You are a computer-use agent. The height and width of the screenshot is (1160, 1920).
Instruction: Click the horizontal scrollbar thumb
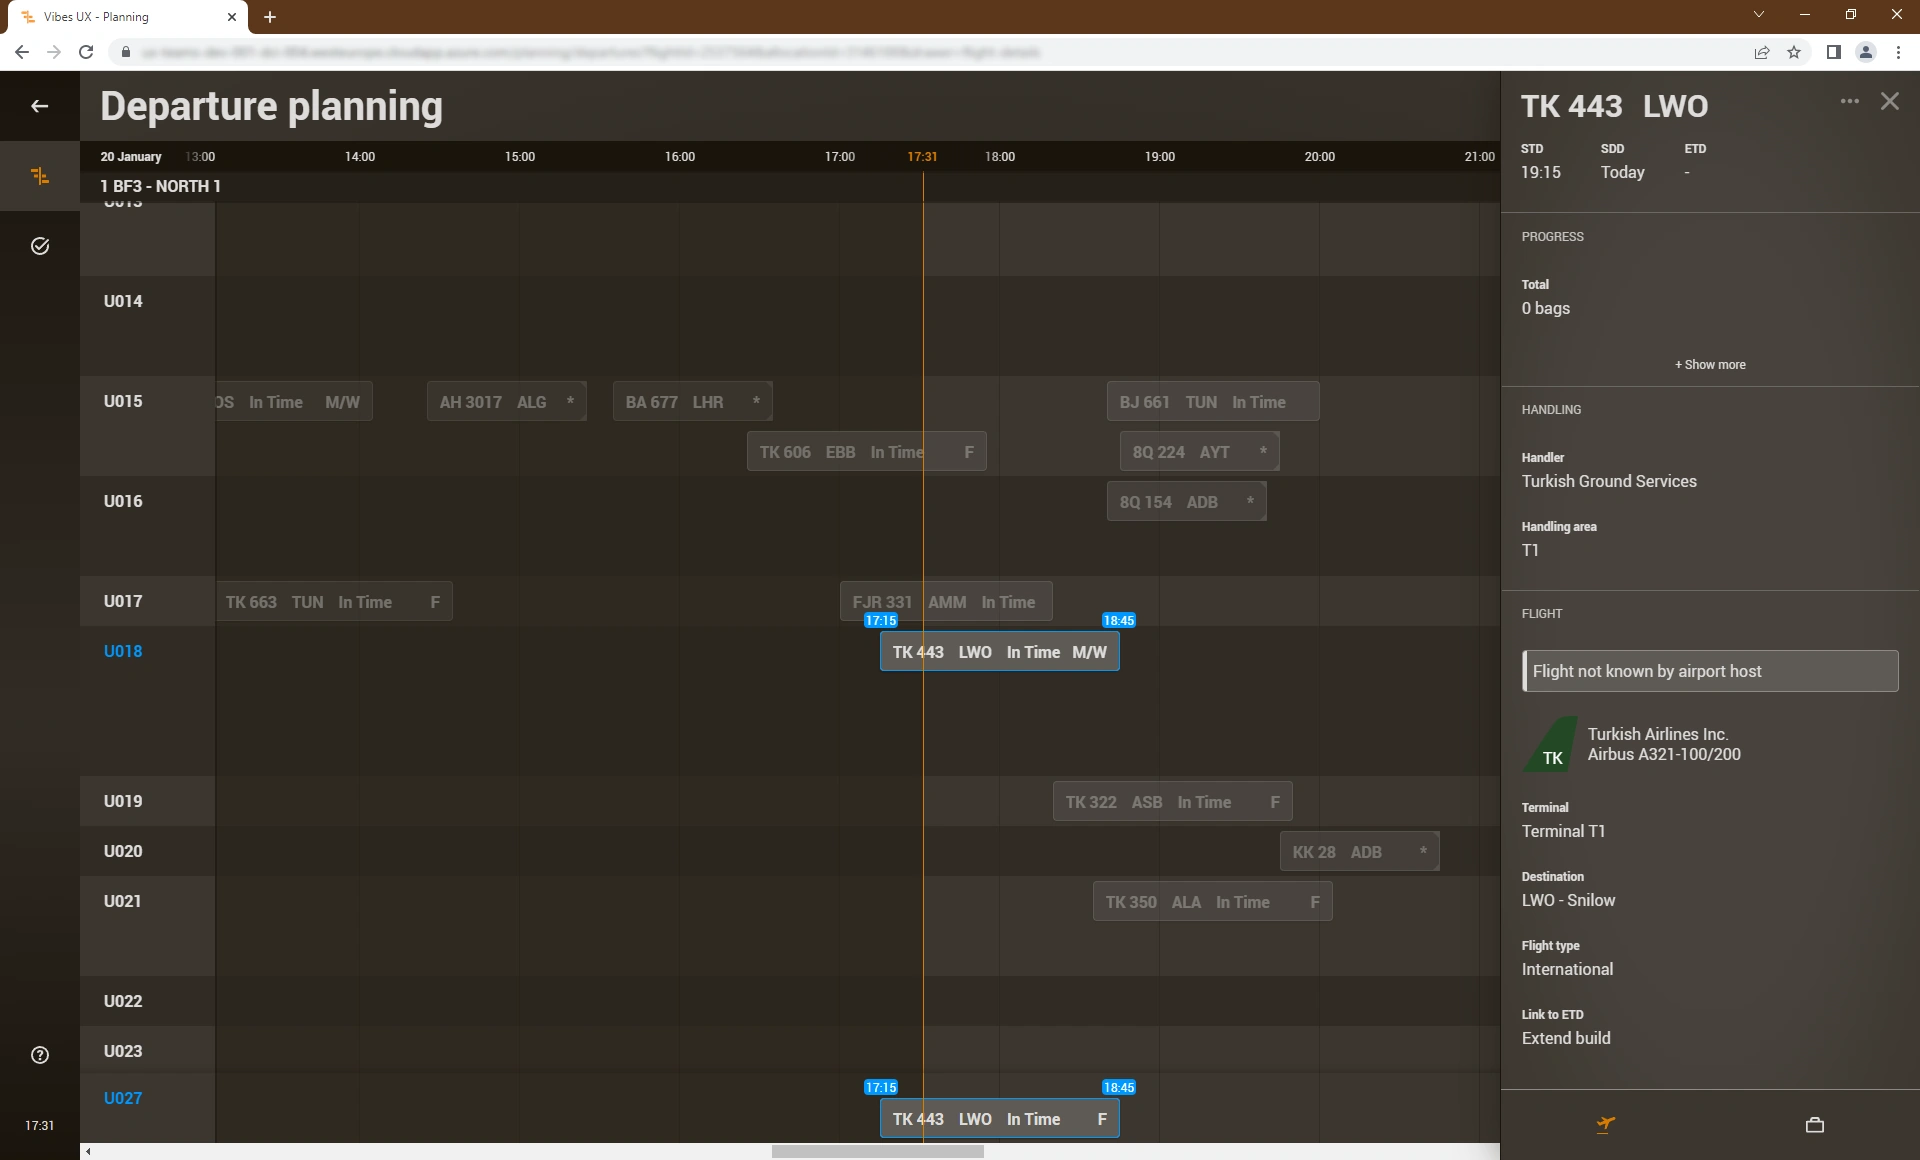click(x=878, y=1152)
